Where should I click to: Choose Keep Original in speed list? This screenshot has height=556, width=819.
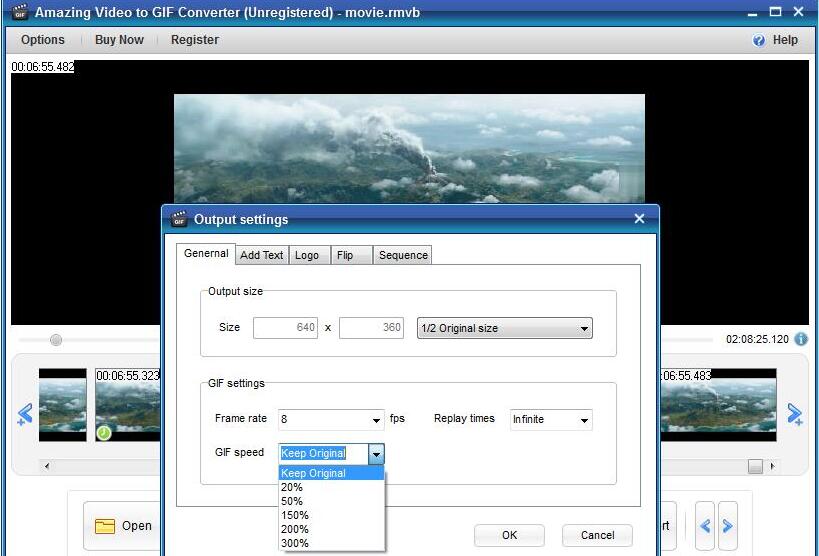(x=331, y=473)
